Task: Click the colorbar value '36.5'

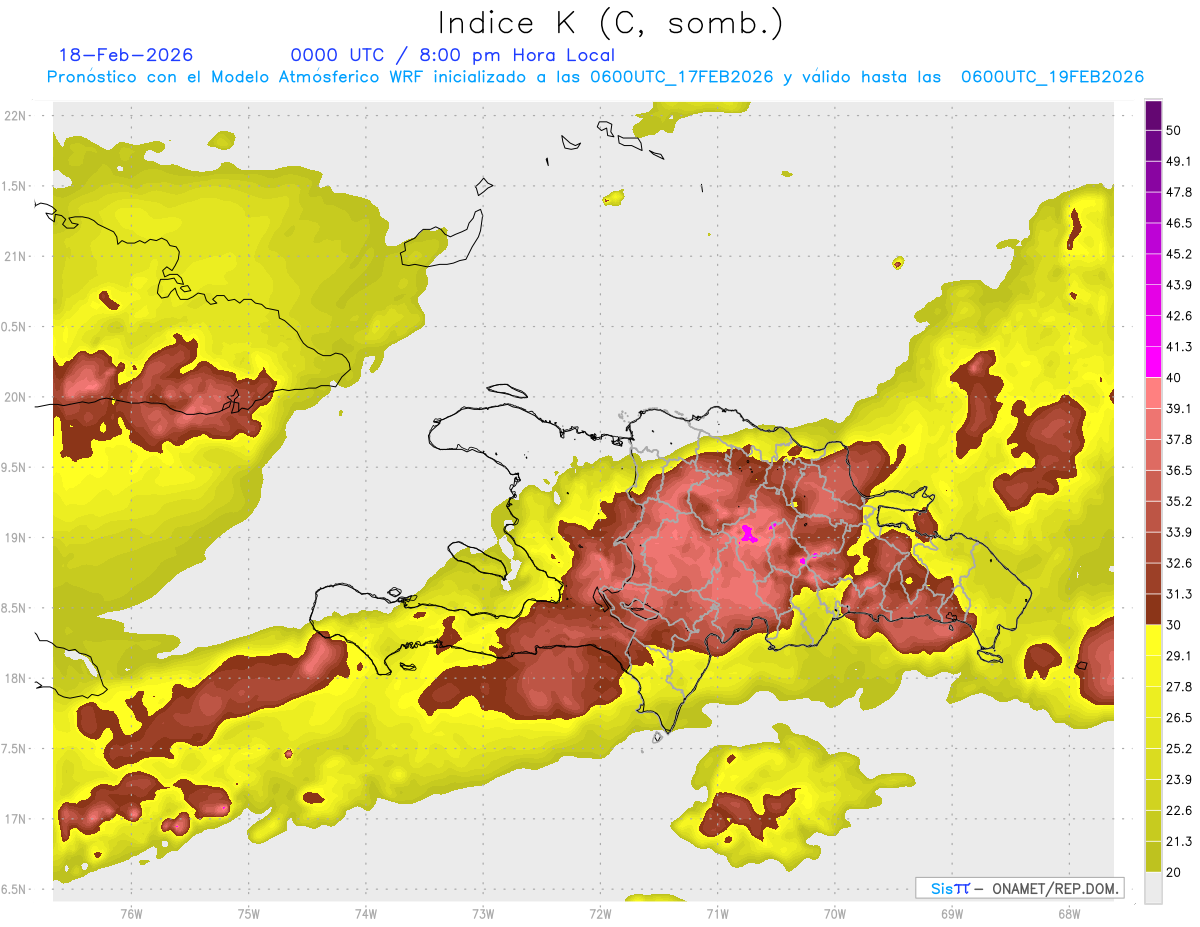Action: click(x=1178, y=470)
